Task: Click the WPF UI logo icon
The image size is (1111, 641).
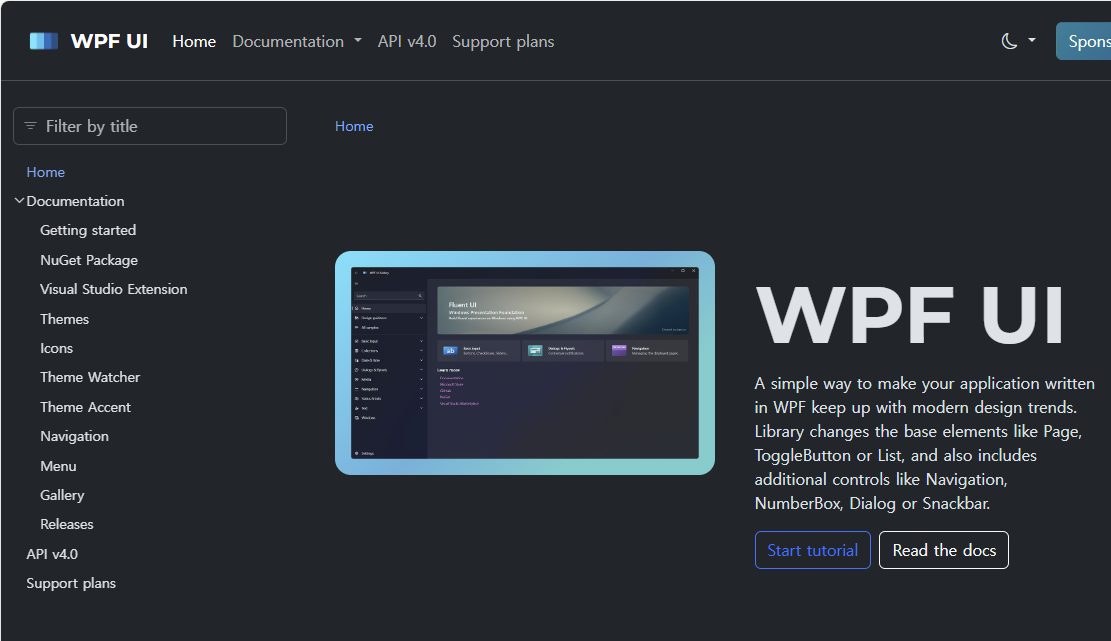Action: 43,41
